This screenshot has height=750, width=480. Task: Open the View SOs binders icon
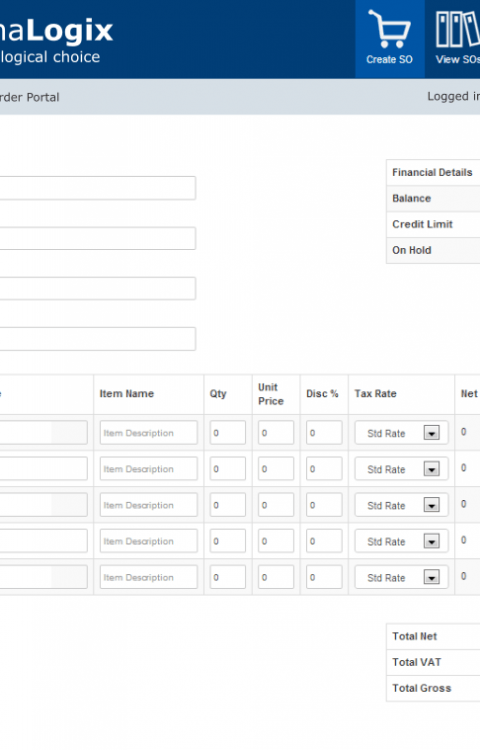coord(458,29)
